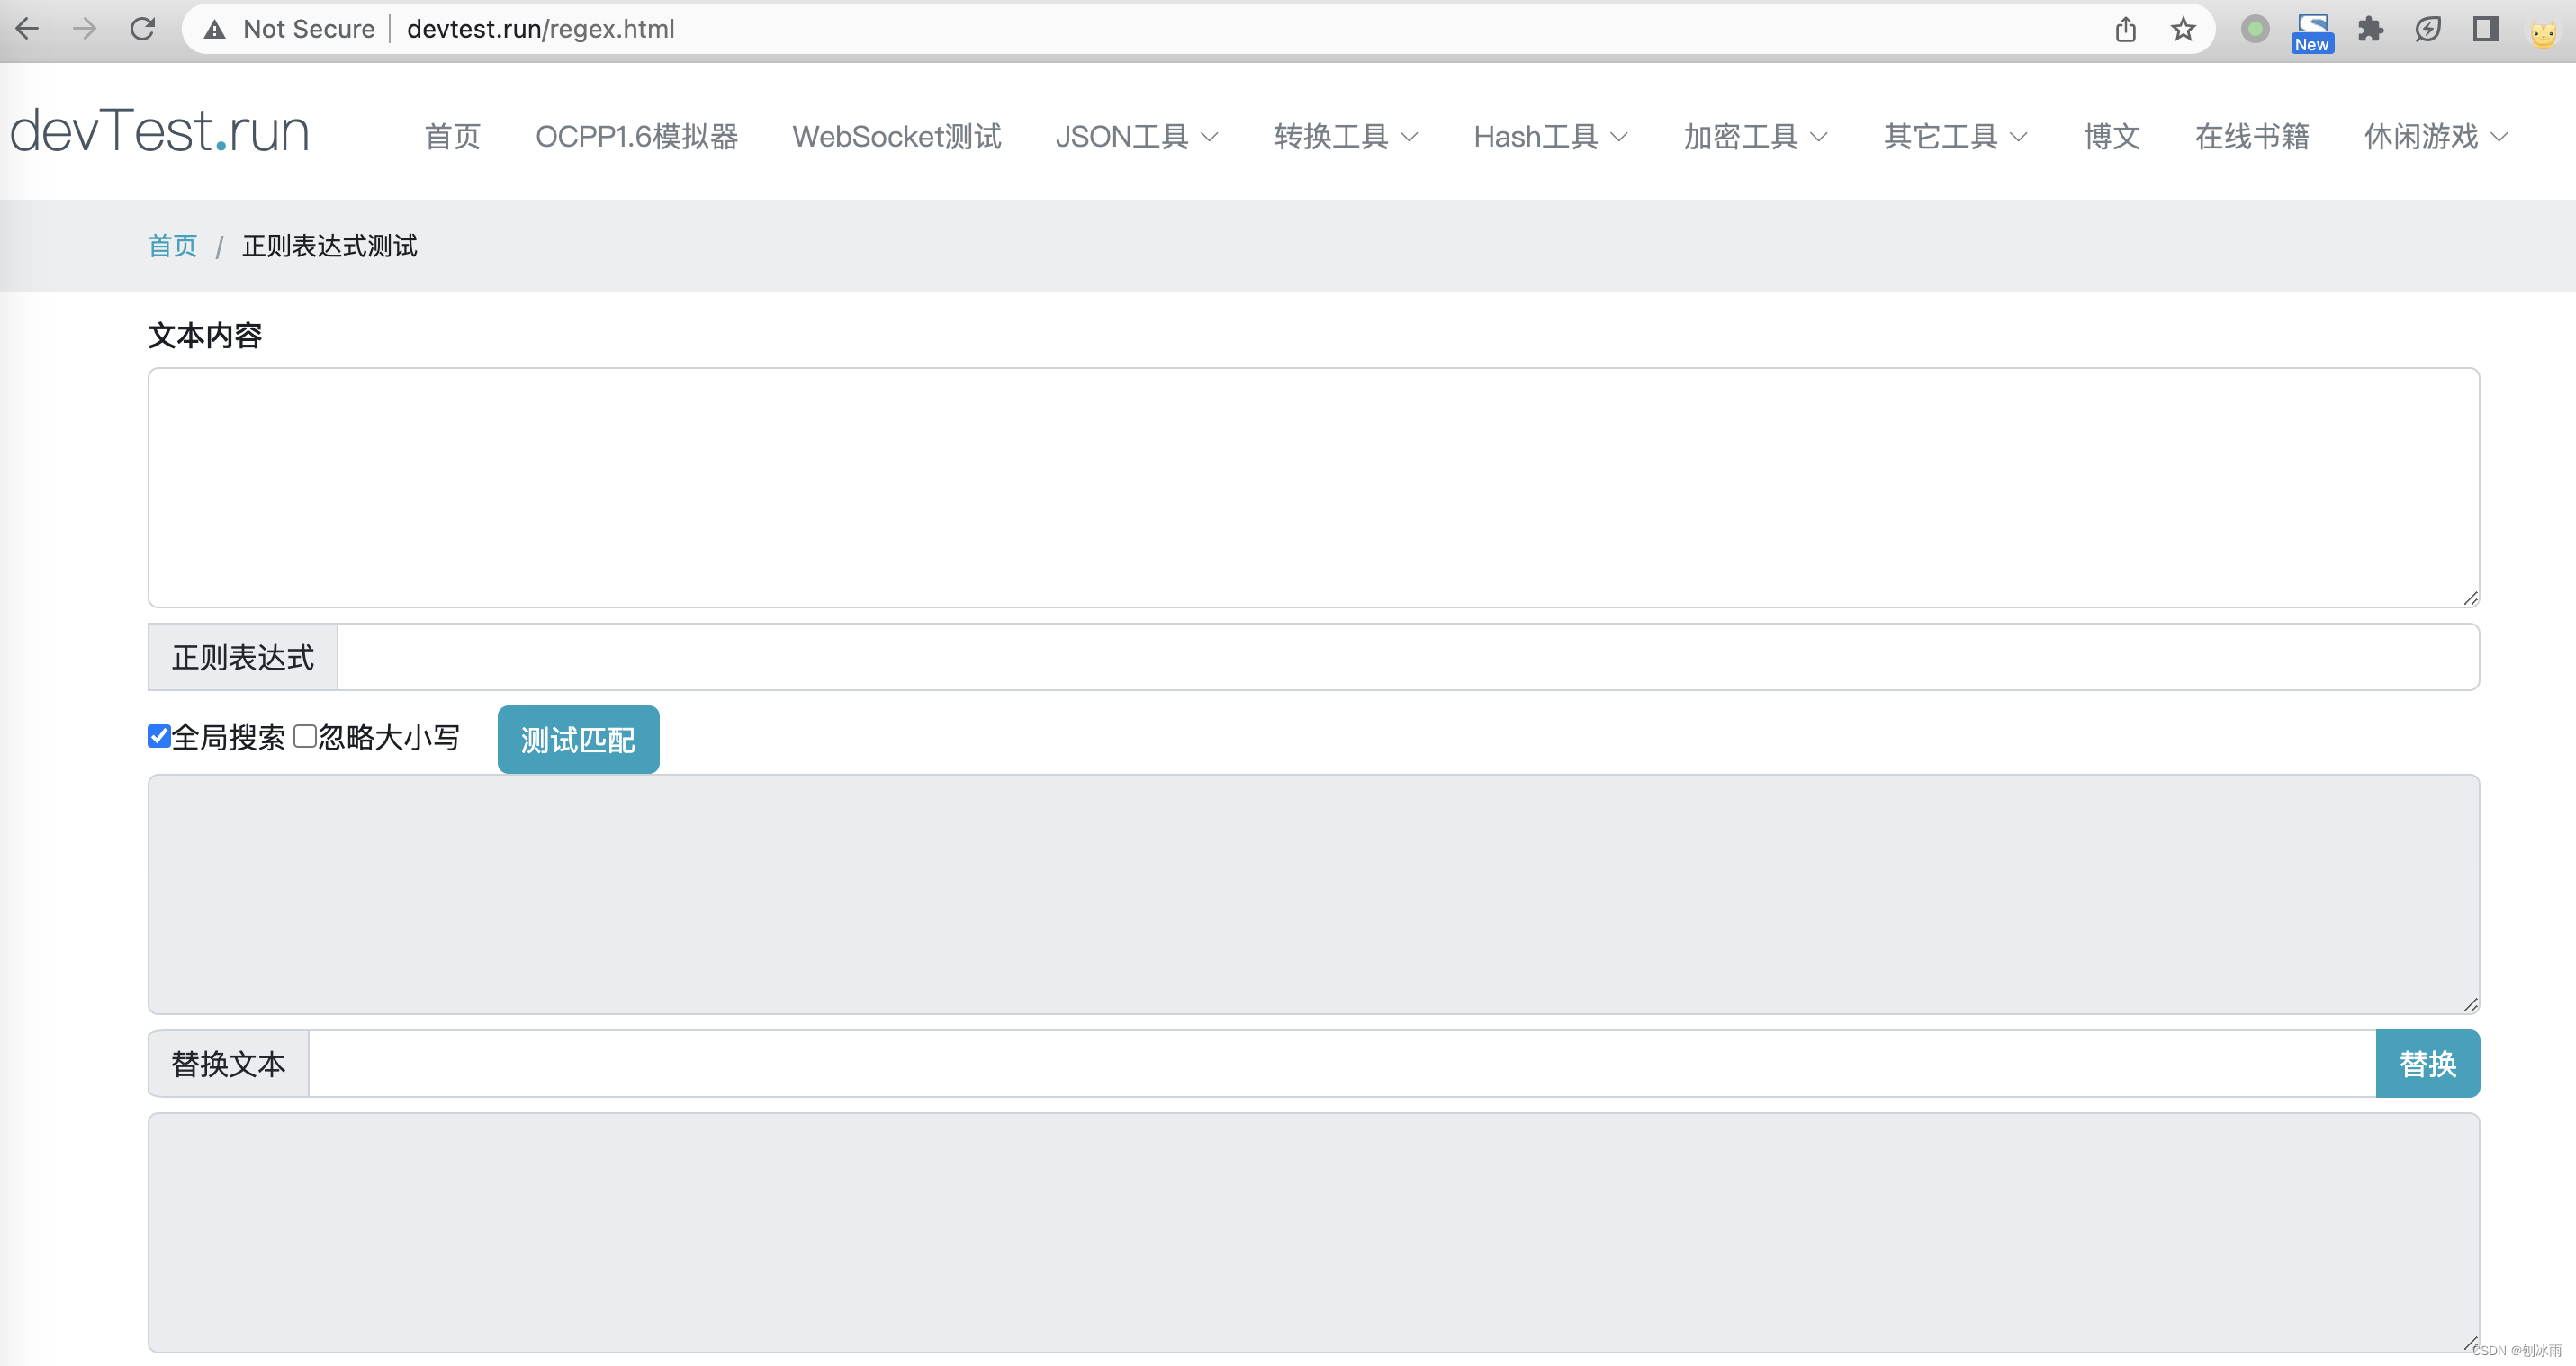Click the cat profile avatar icon
This screenshot has width=2576, height=1366.
[2543, 32]
